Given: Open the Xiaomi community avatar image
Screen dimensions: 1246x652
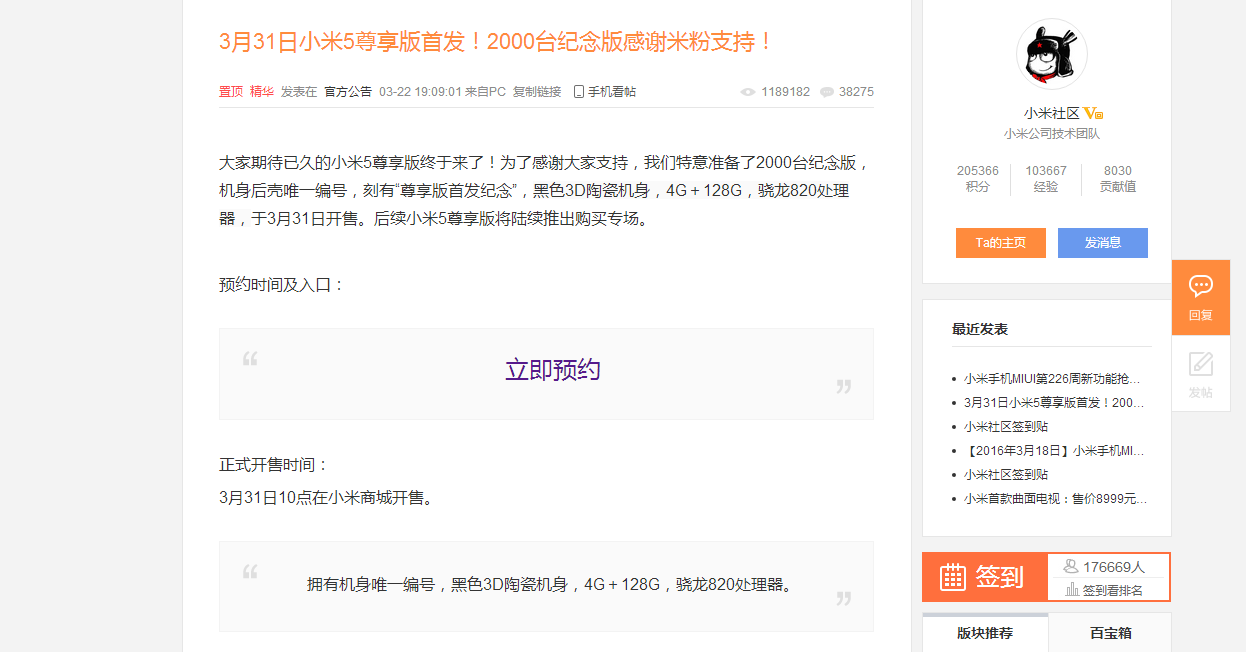Looking at the screenshot, I should (x=1051, y=54).
